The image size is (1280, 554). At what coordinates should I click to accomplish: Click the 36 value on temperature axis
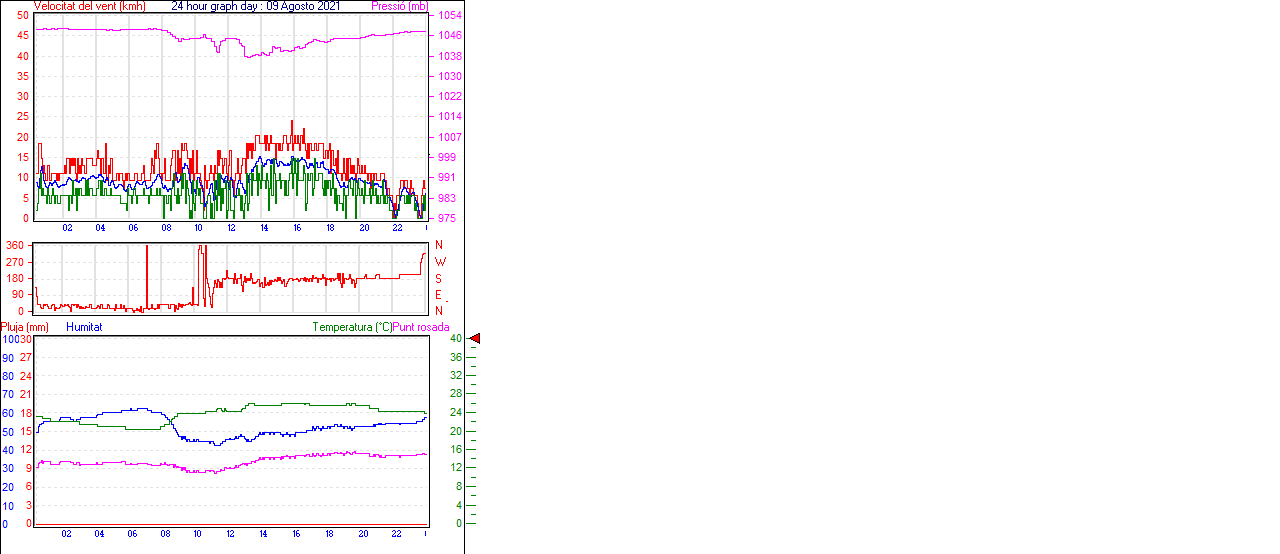click(456, 357)
